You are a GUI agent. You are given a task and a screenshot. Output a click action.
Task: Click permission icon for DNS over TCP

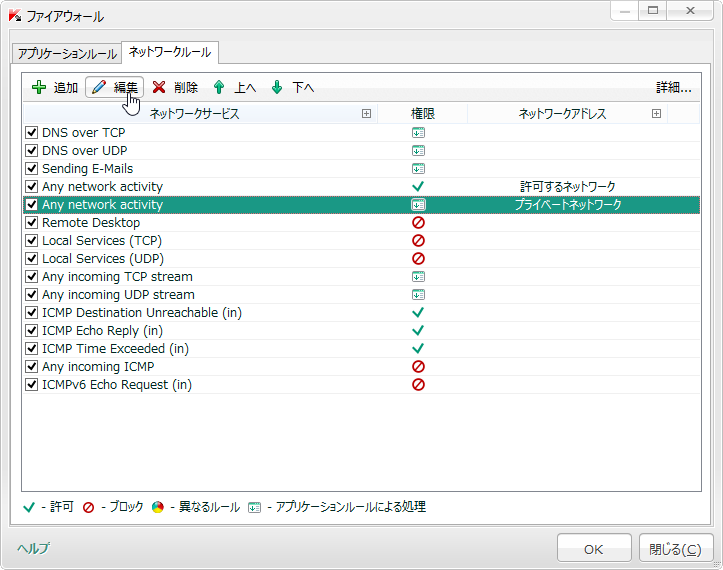pos(418,133)
